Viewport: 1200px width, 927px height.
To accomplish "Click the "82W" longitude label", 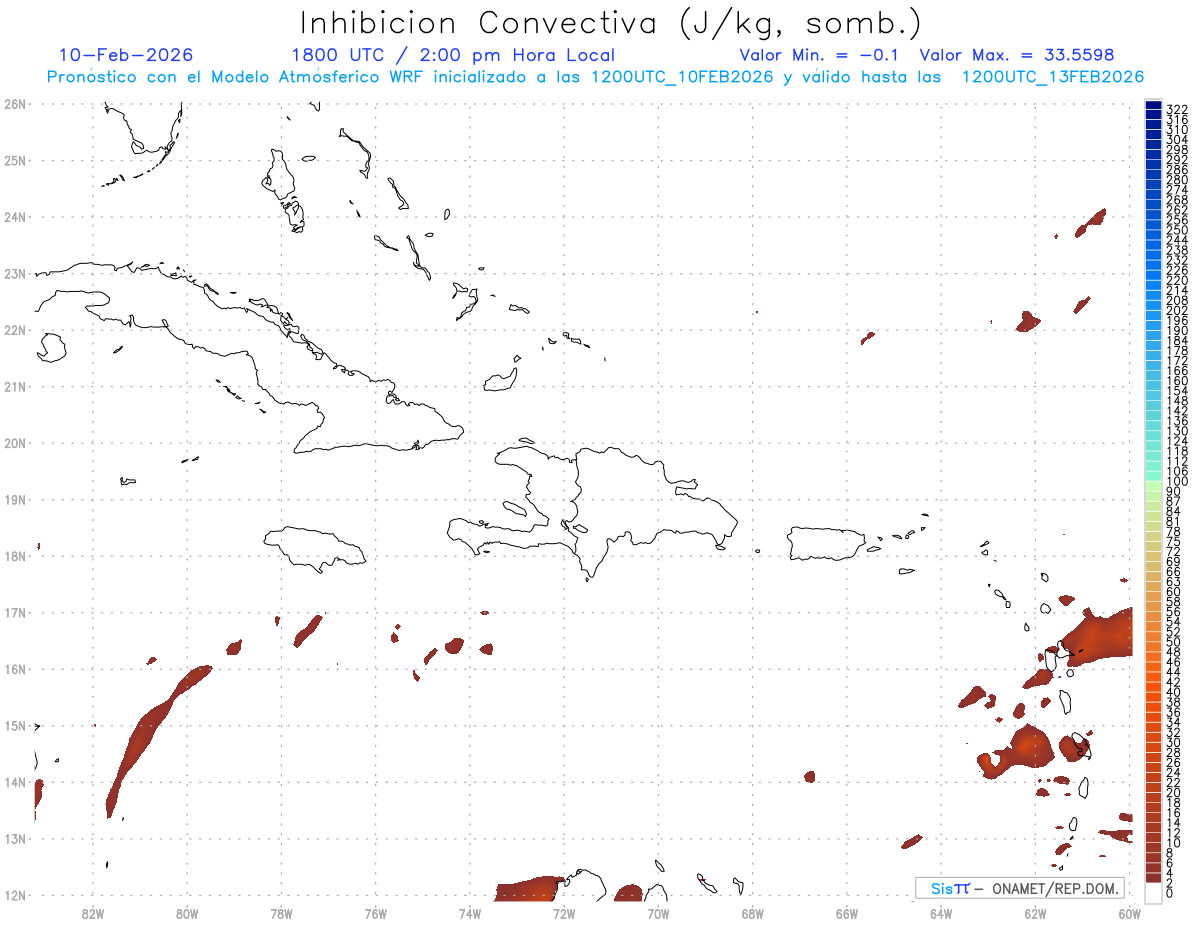I will (93, 912).
